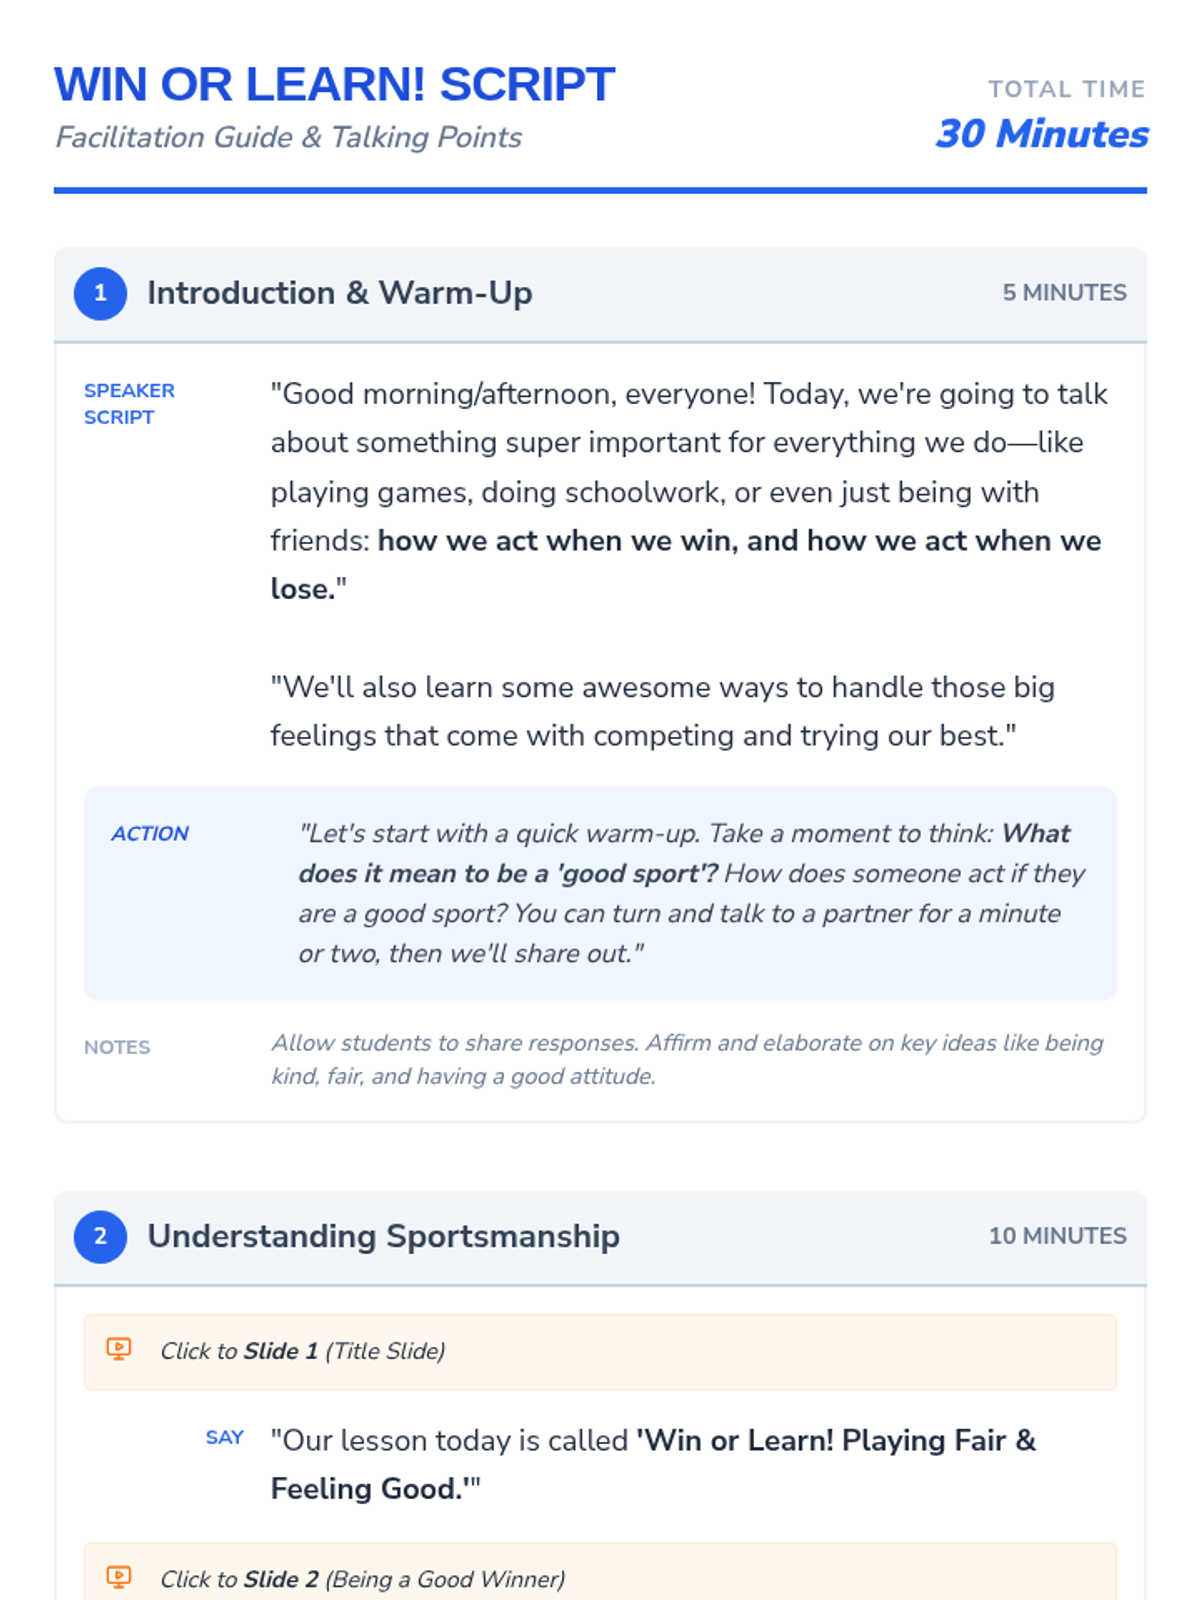Open the 'Introduction & Warm-Up' section heading

coord(339,293)
